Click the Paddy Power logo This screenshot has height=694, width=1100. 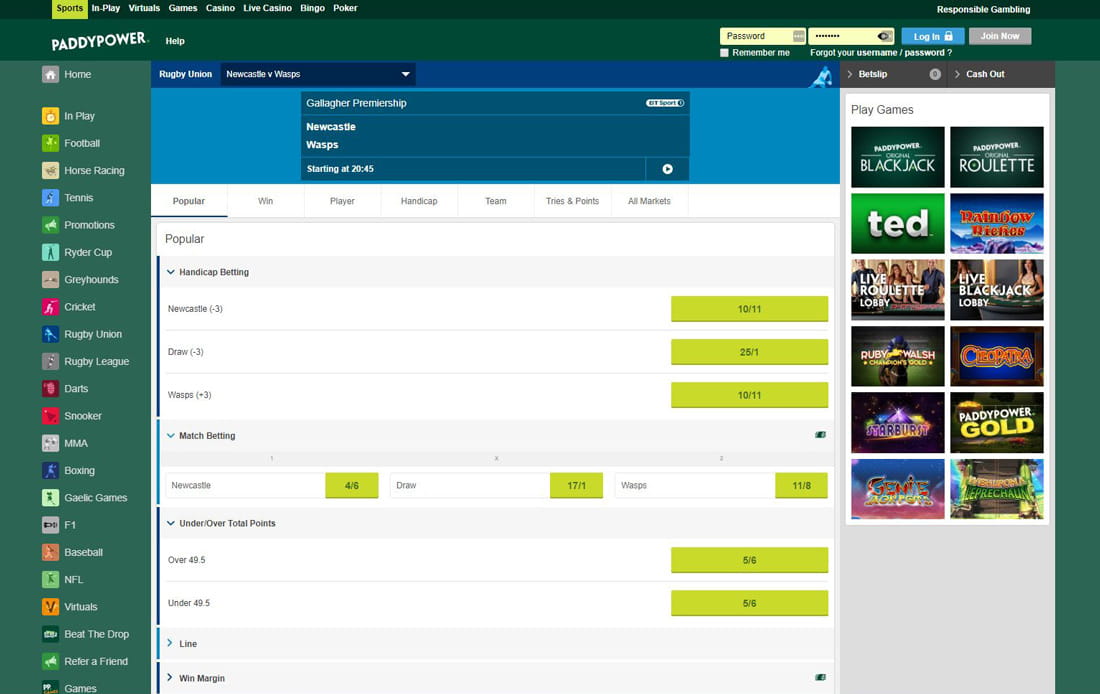tap(100, 41)
